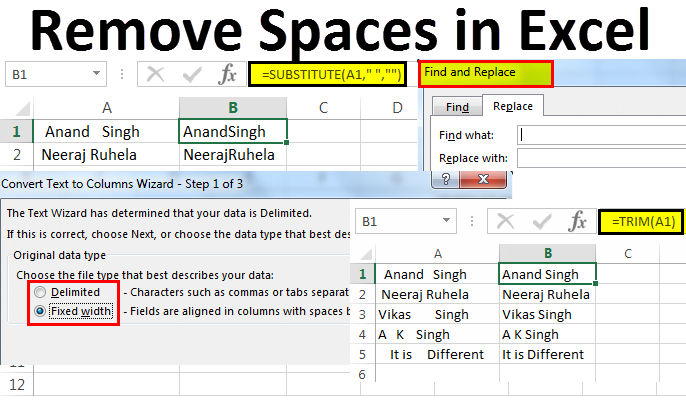
Task: Click the Enter checkmark in top formula bar
Action: click(x=192, y=74)
